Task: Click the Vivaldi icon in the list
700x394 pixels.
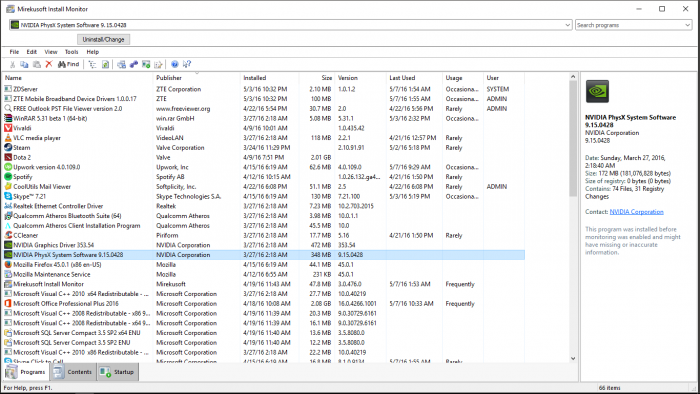Action: 8,128
